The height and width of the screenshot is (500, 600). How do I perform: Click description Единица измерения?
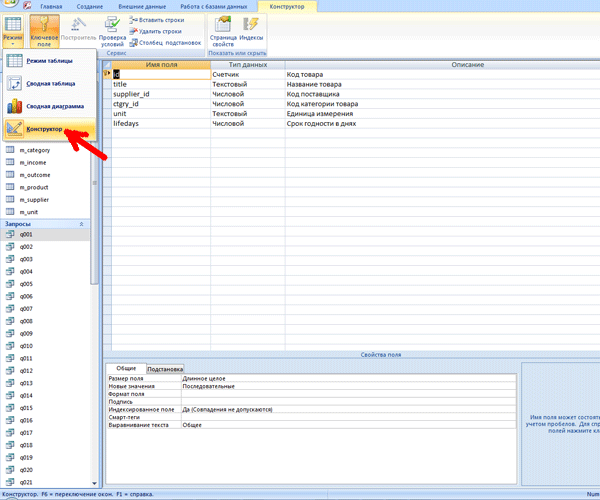coord(320,114)
